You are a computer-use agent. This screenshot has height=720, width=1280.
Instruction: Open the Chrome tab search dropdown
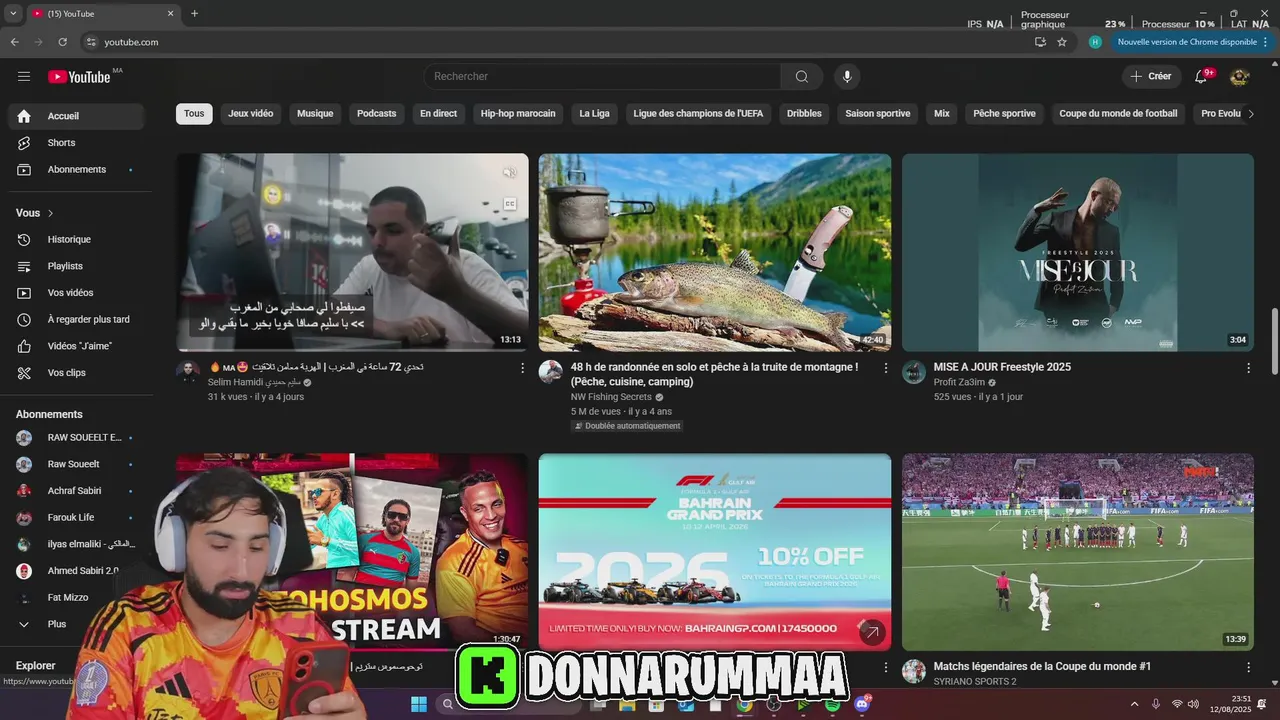[13, 13]
